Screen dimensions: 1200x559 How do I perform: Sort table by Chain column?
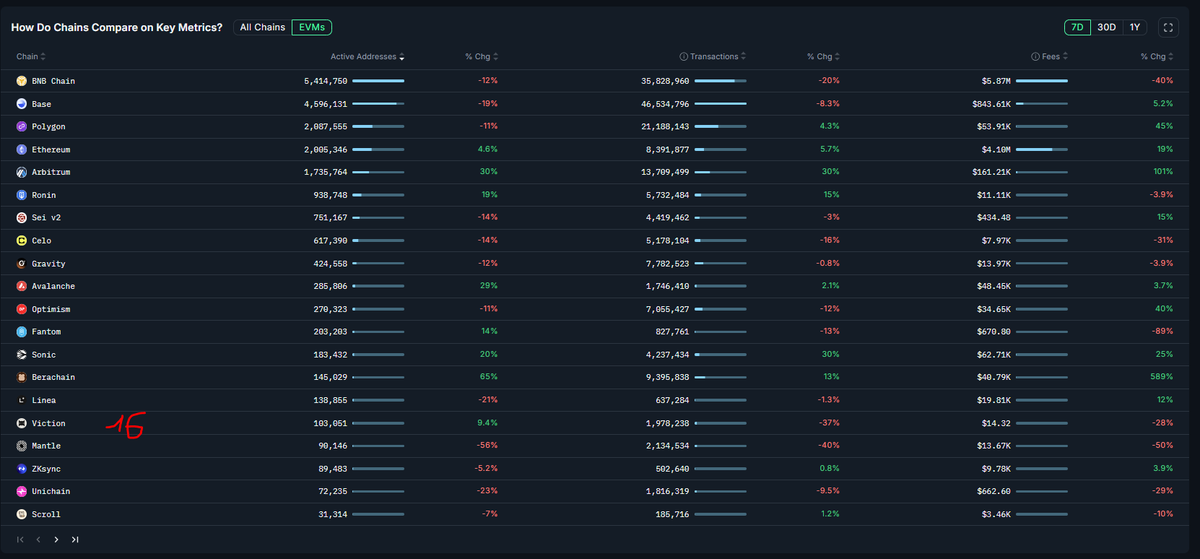coord(31,57)
